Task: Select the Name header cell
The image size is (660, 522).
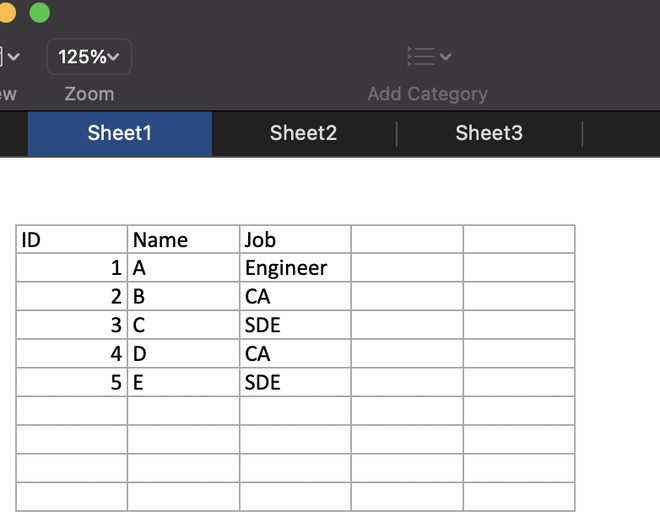Action: [183, 240]
